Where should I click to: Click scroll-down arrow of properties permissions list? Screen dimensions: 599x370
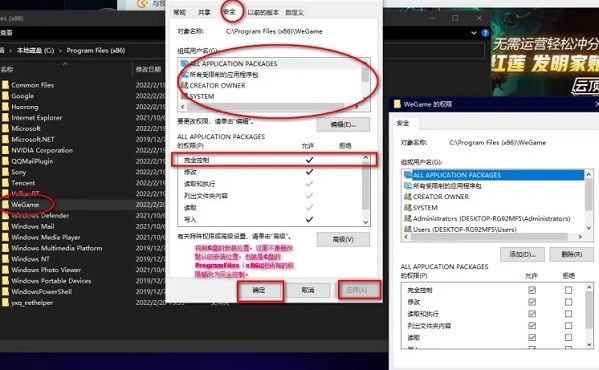pyautogui.click(x=366, y=222)
